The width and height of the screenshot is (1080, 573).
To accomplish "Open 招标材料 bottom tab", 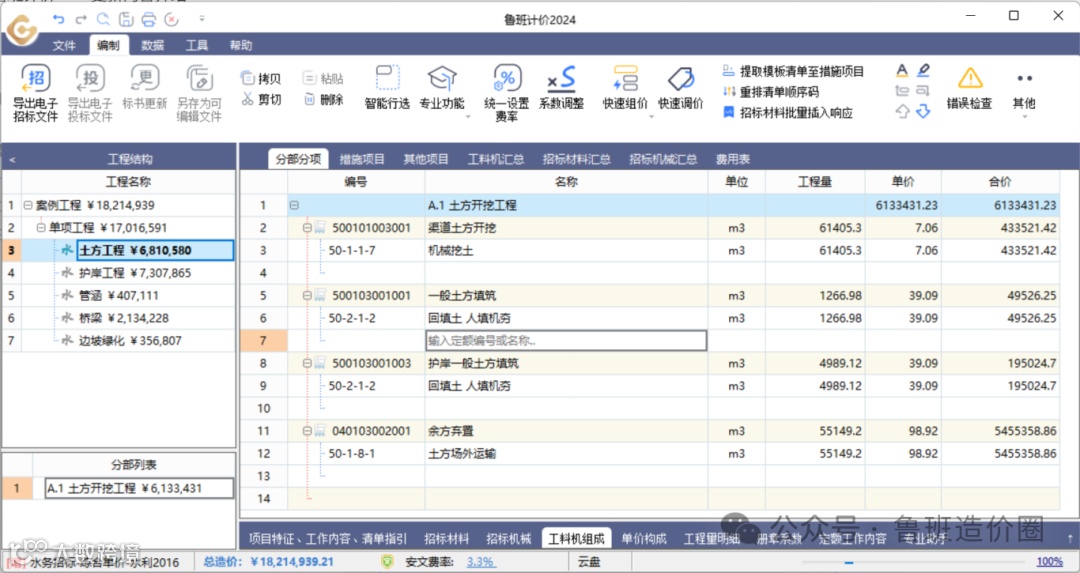I will [x=446, y=539].
